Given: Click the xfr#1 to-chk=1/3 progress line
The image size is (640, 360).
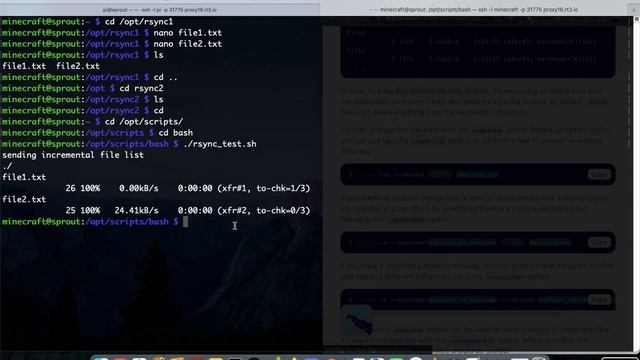Looking at the screenshot, I should click(188, 188).
